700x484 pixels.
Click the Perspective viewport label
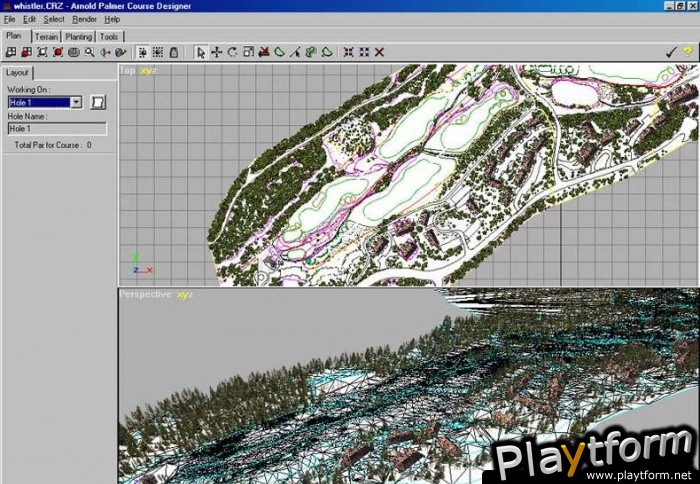click(x=146, y=294)
